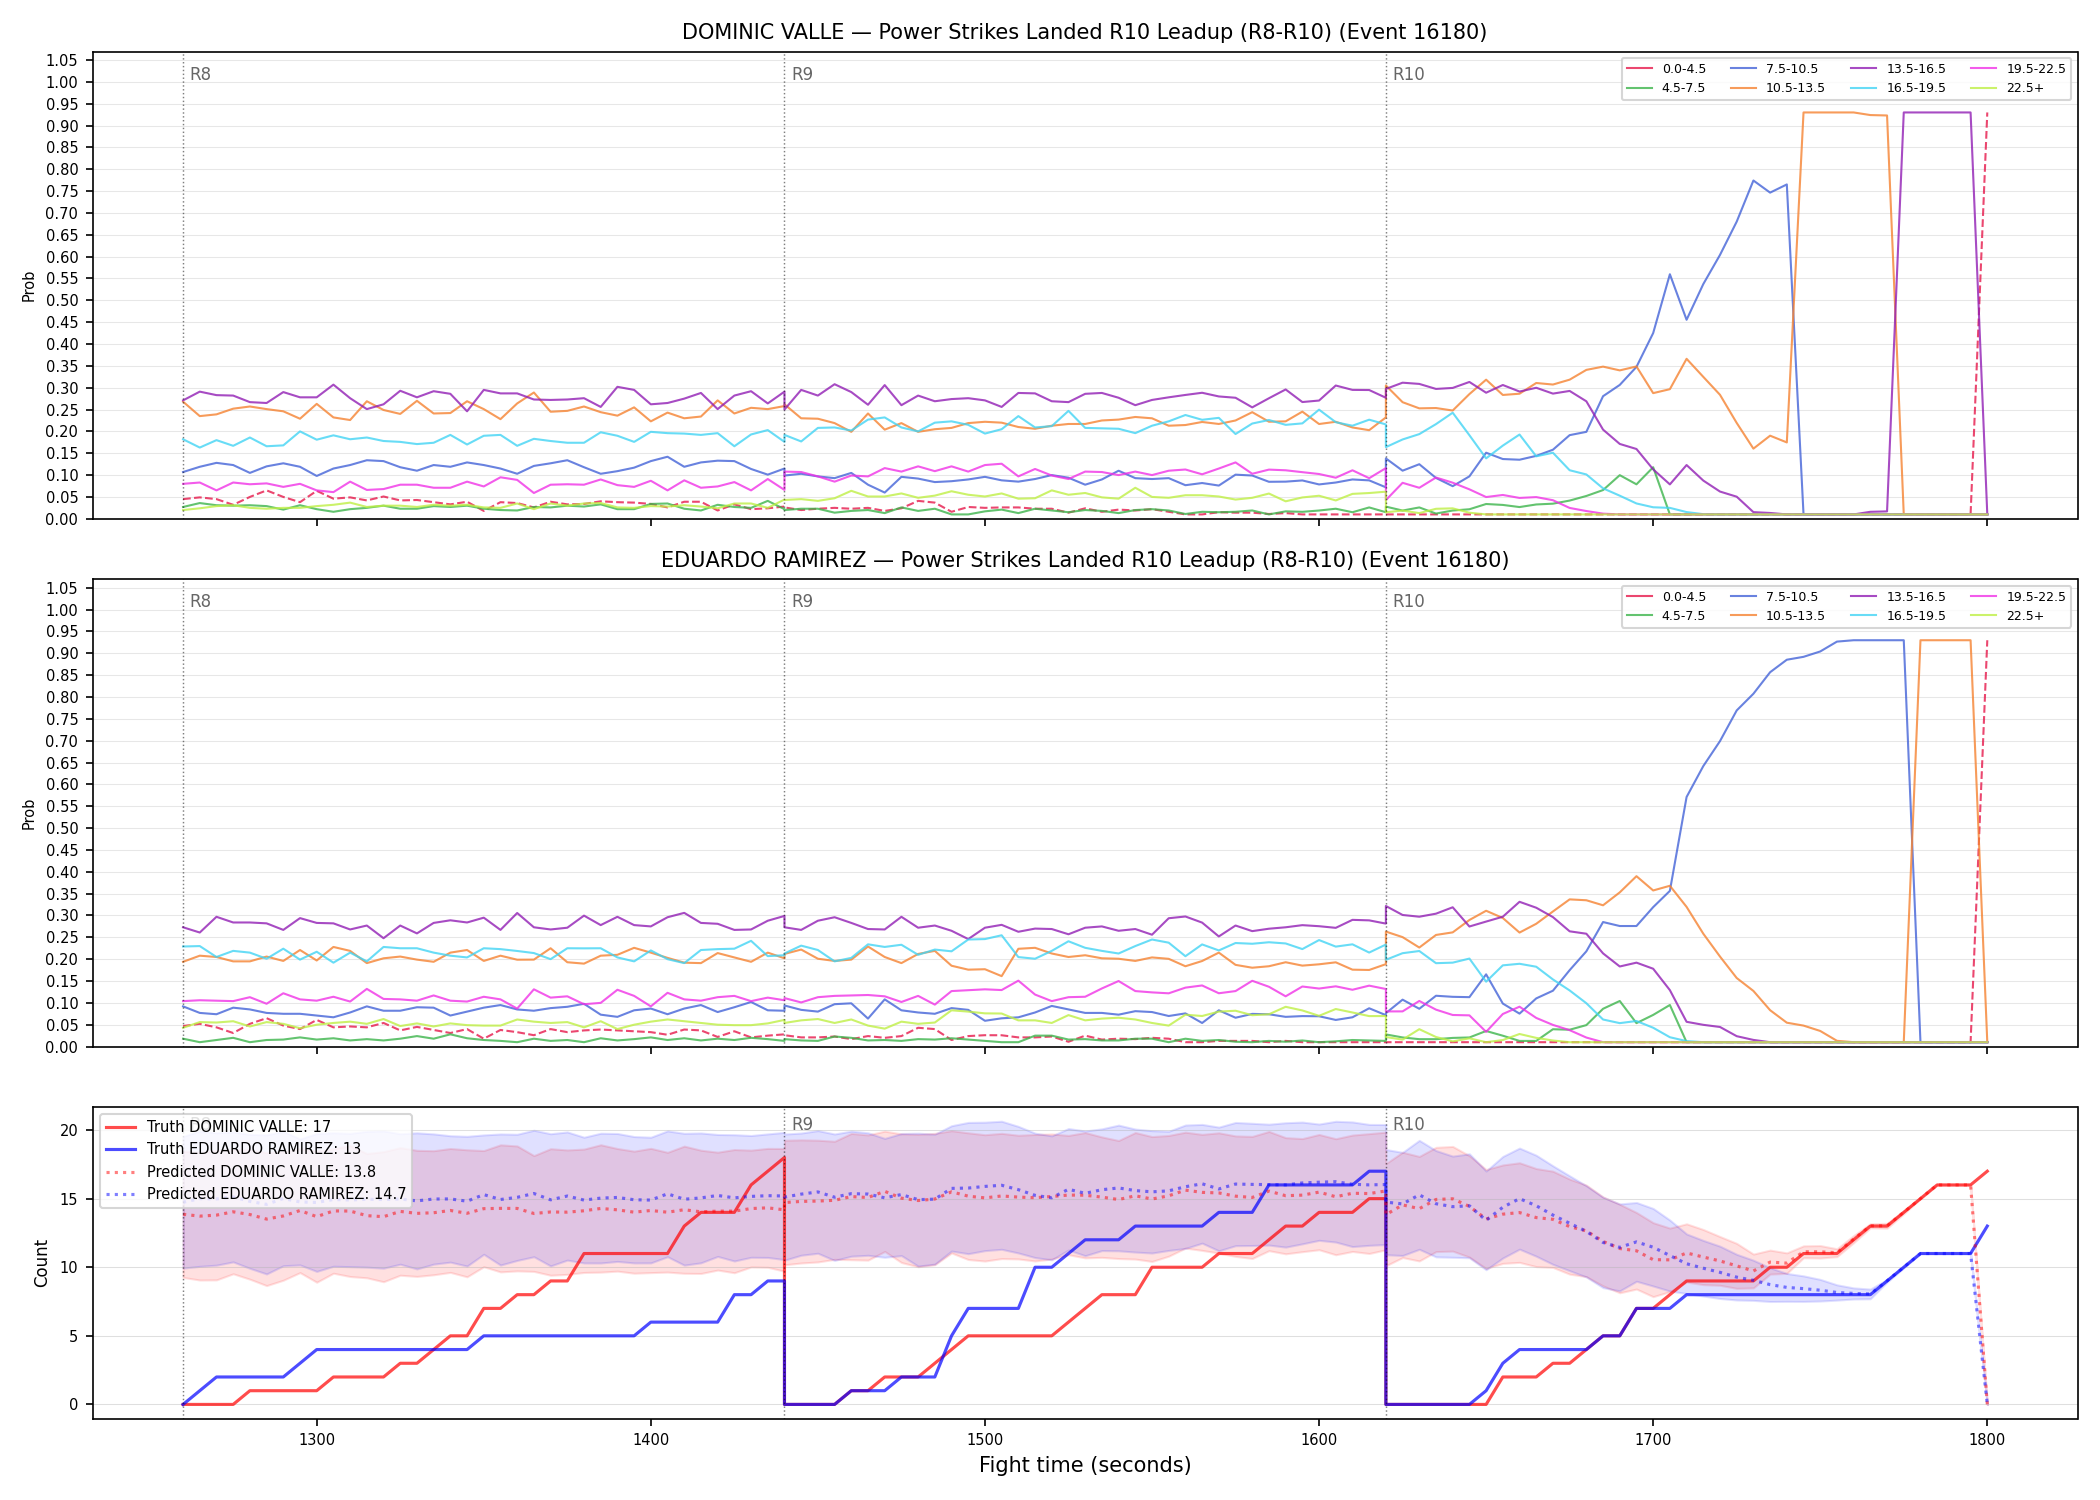The width and height of the screenshot is (2100, 1500).
Task: Click the 20 tick on Count axis
Action: tap(69, 1131)
